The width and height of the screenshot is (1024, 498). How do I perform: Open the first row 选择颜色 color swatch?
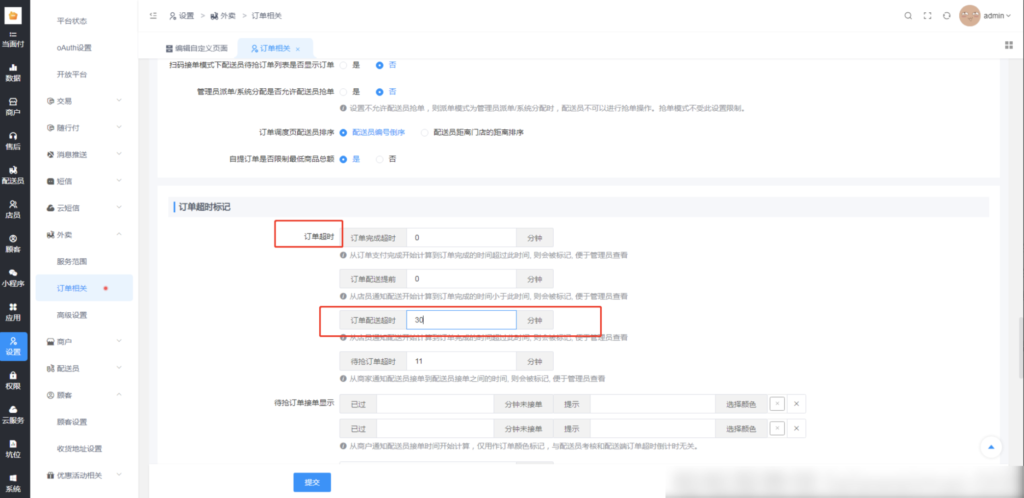pyautogui.click(x=777, y=404)
